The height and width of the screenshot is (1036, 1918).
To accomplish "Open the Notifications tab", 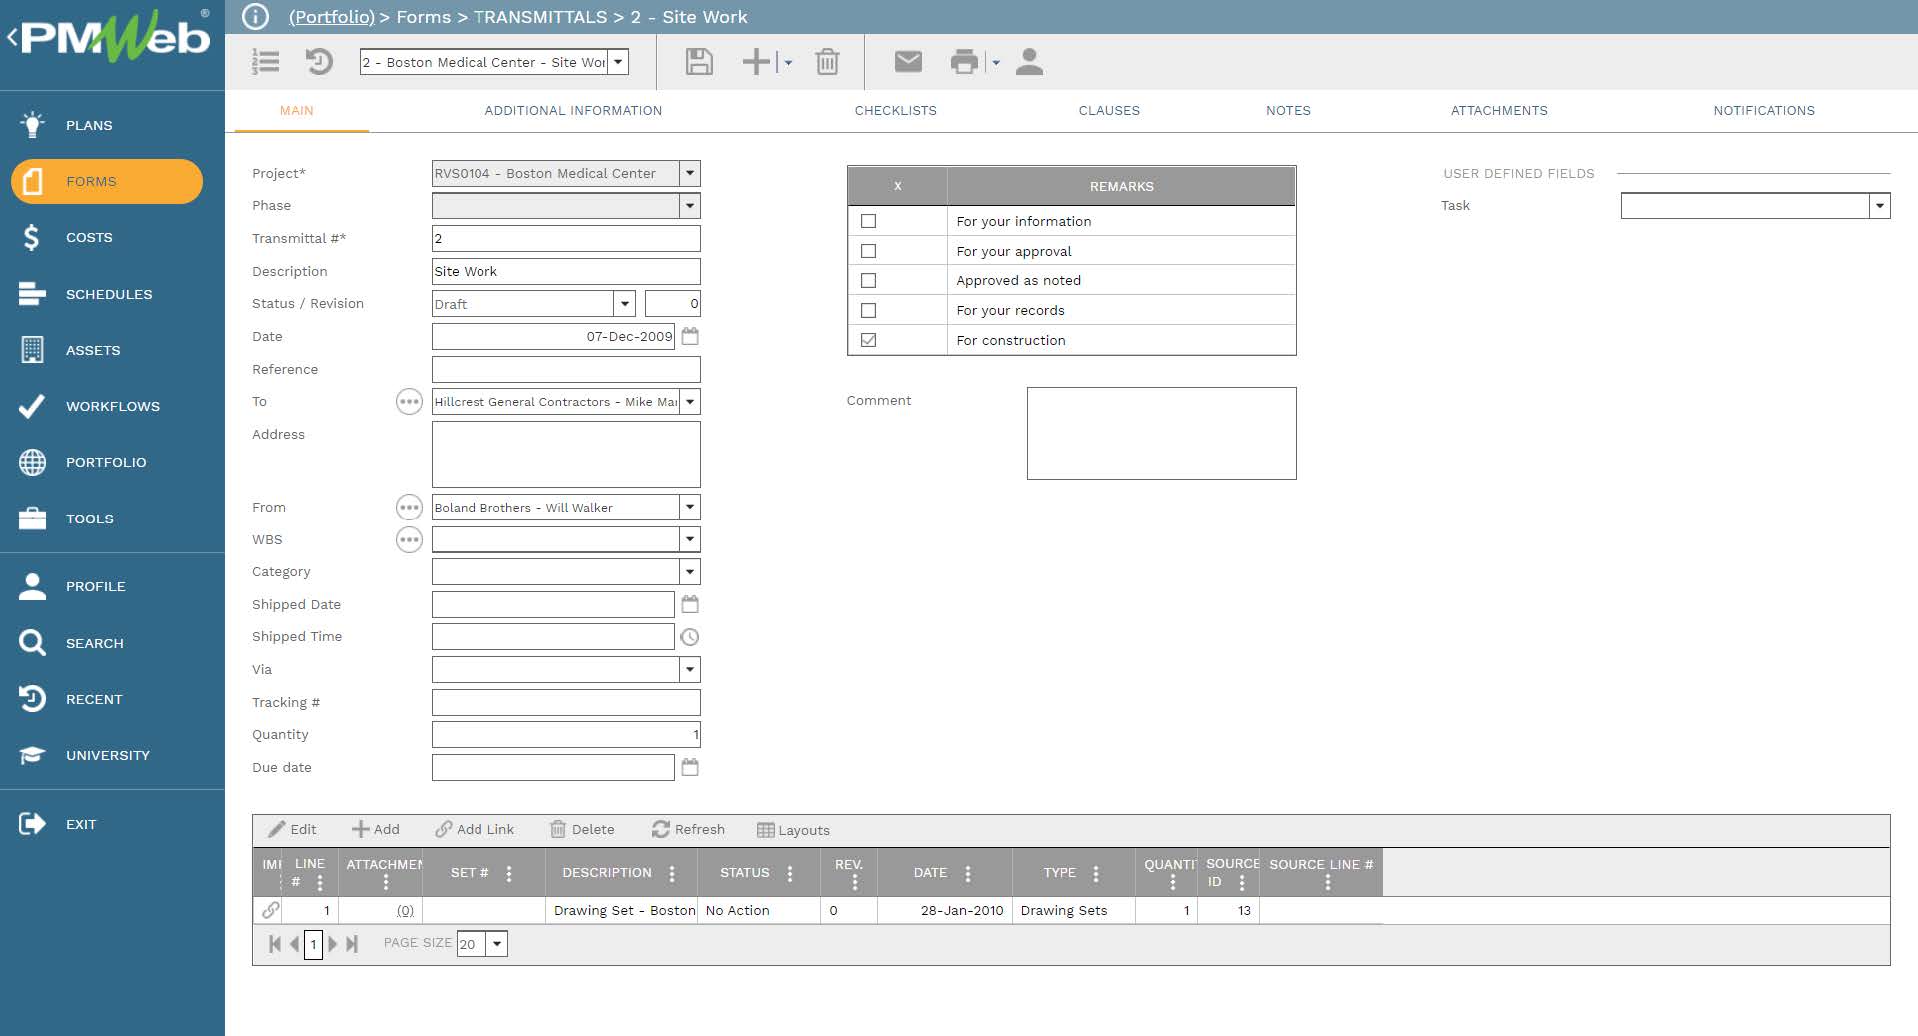I will pos(1764,111).
